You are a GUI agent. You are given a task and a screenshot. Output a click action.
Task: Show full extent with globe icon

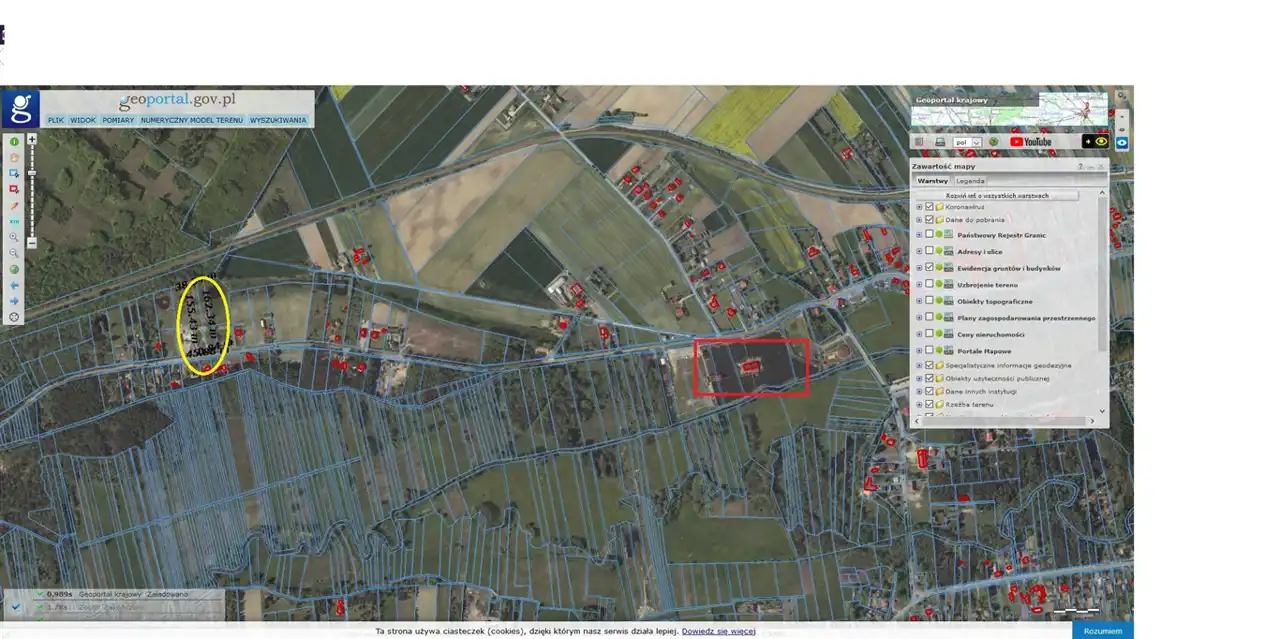(14, 270)
